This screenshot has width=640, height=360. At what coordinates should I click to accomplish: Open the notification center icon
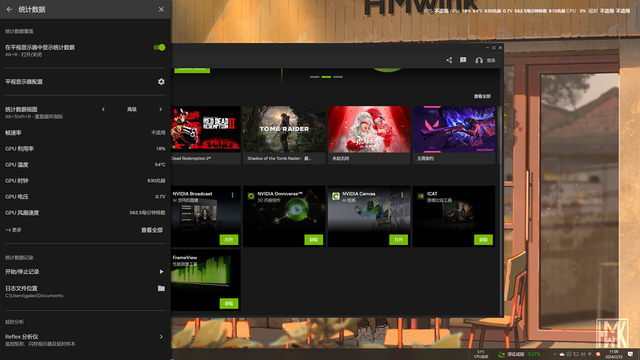(631, 354)
